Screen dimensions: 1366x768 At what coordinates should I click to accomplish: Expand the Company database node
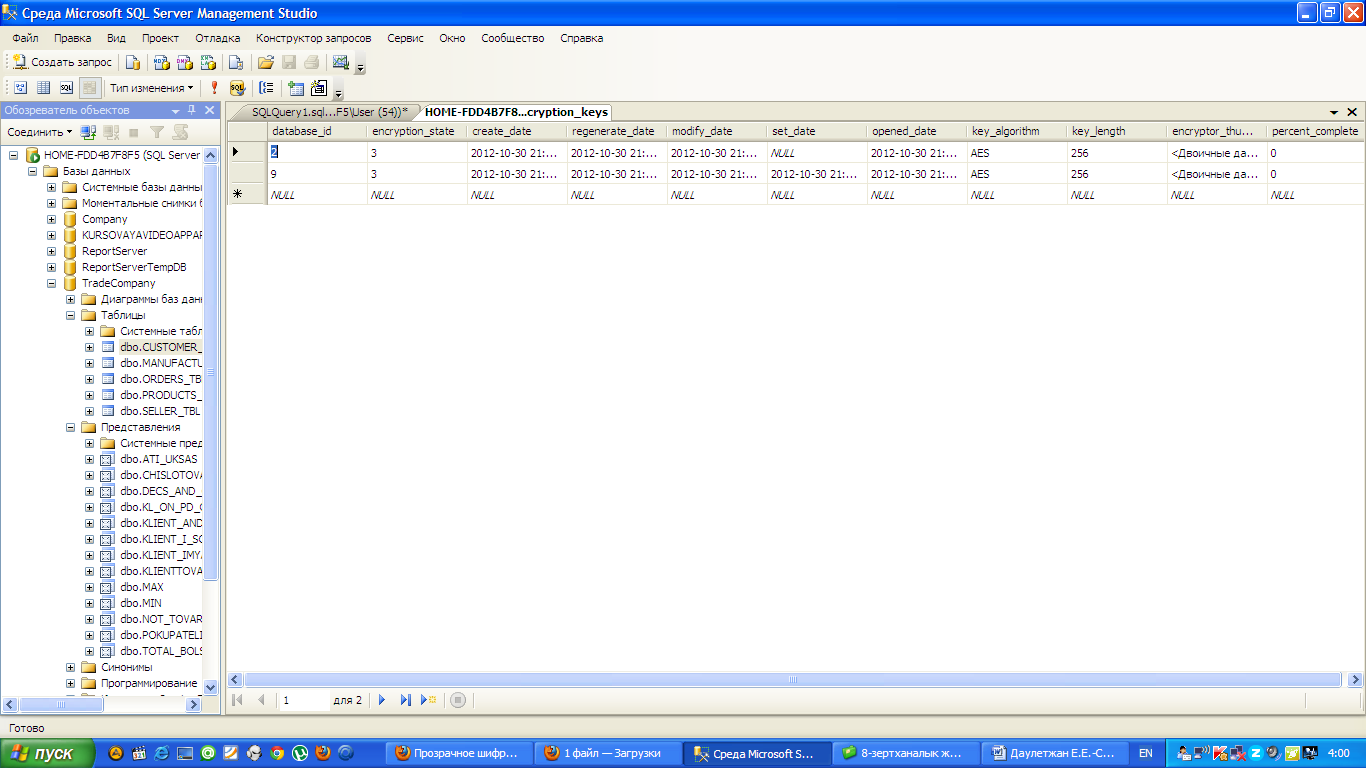click(x=52, y=219)
